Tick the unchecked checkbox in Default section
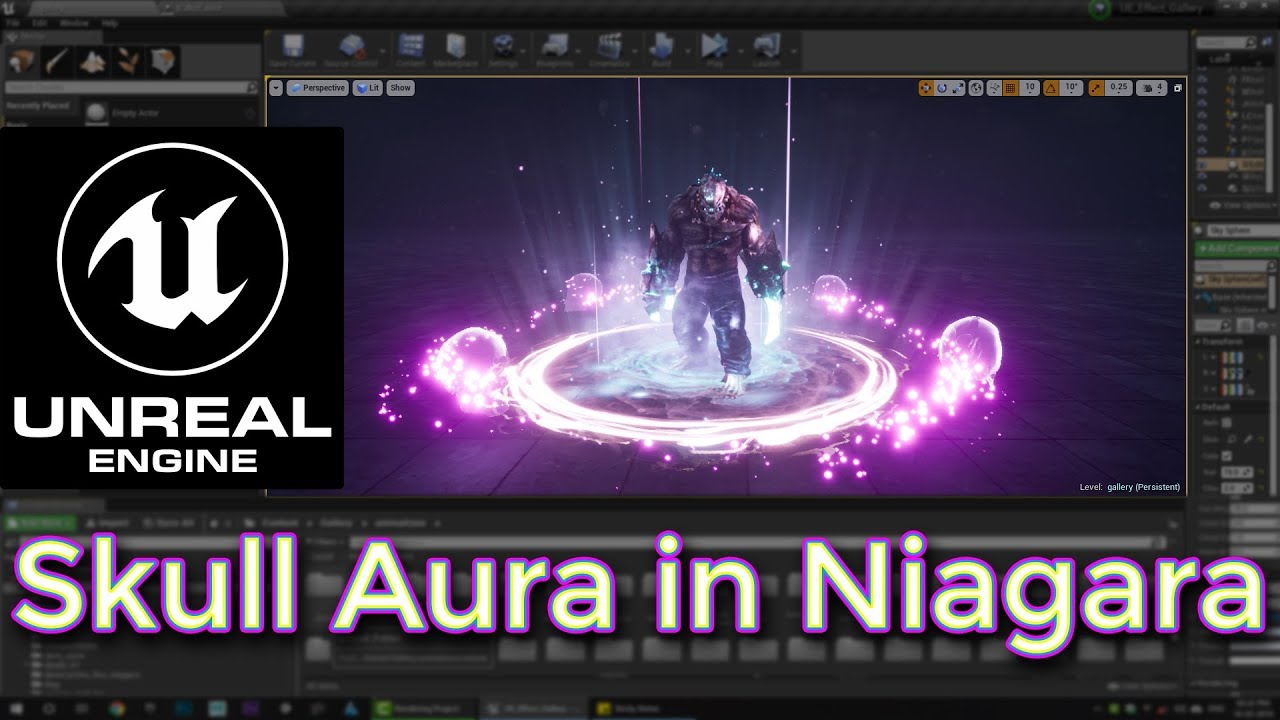Screen dimensions: 1280x720 1229,423
